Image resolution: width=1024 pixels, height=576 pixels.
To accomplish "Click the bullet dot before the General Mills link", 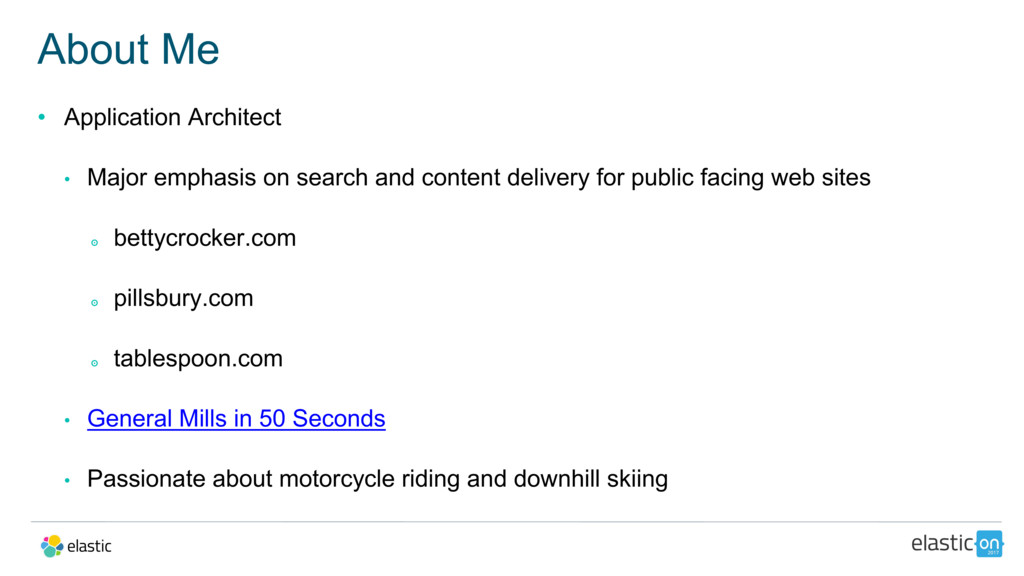I will pyautogui.click(x=66, y=420).
